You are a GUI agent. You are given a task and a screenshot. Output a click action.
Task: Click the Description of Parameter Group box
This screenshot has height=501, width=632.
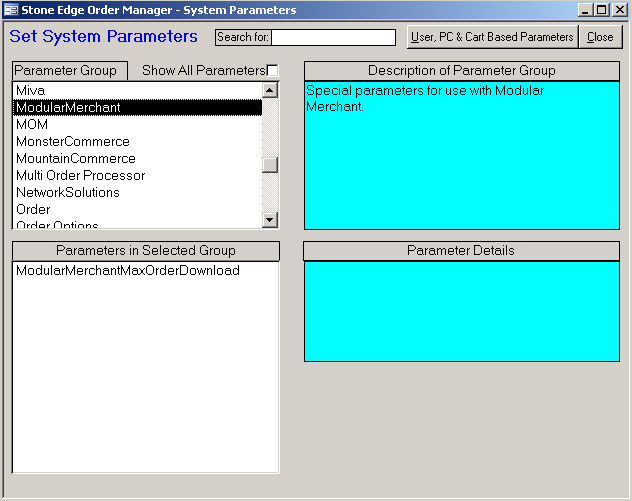click(x=462, y=156)
